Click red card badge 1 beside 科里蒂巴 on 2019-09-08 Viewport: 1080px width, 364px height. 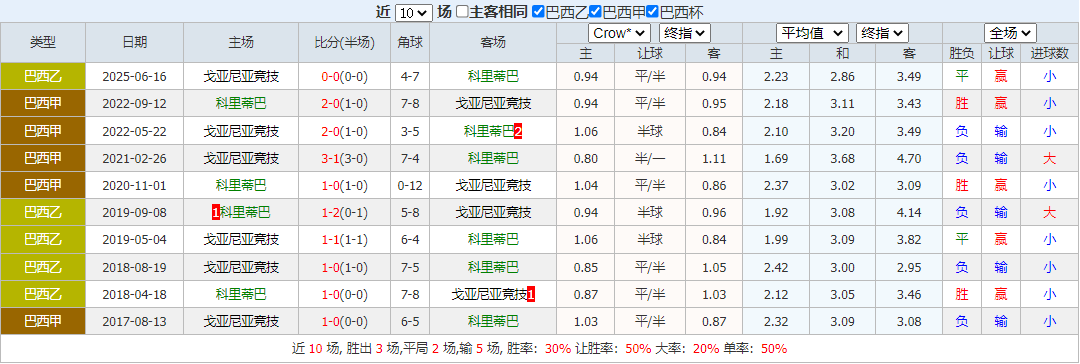point(216,213)
